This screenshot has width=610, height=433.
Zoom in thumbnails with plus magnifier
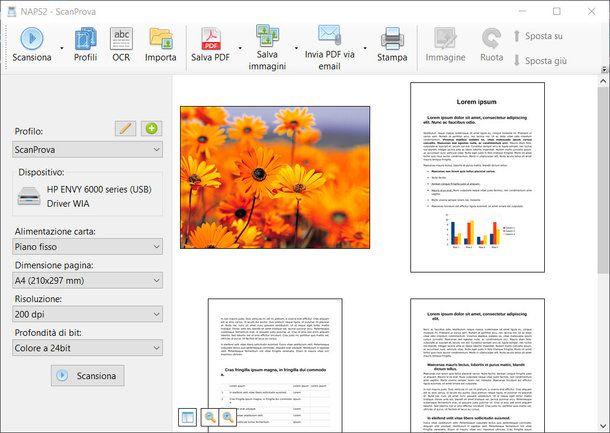click(228, 417)
